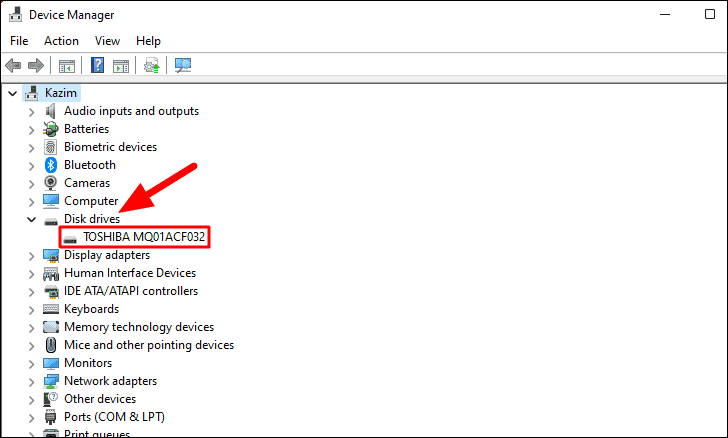Select the Ports (COM & LPT) entry
This screenshot has width=728, height=438.
[114, 417]
